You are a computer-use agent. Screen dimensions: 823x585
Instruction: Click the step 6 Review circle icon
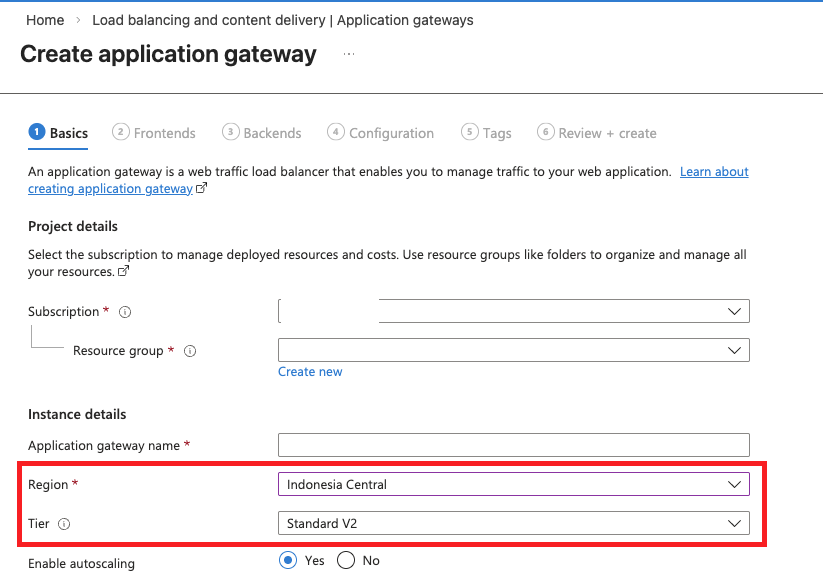(x=545, y=132)
